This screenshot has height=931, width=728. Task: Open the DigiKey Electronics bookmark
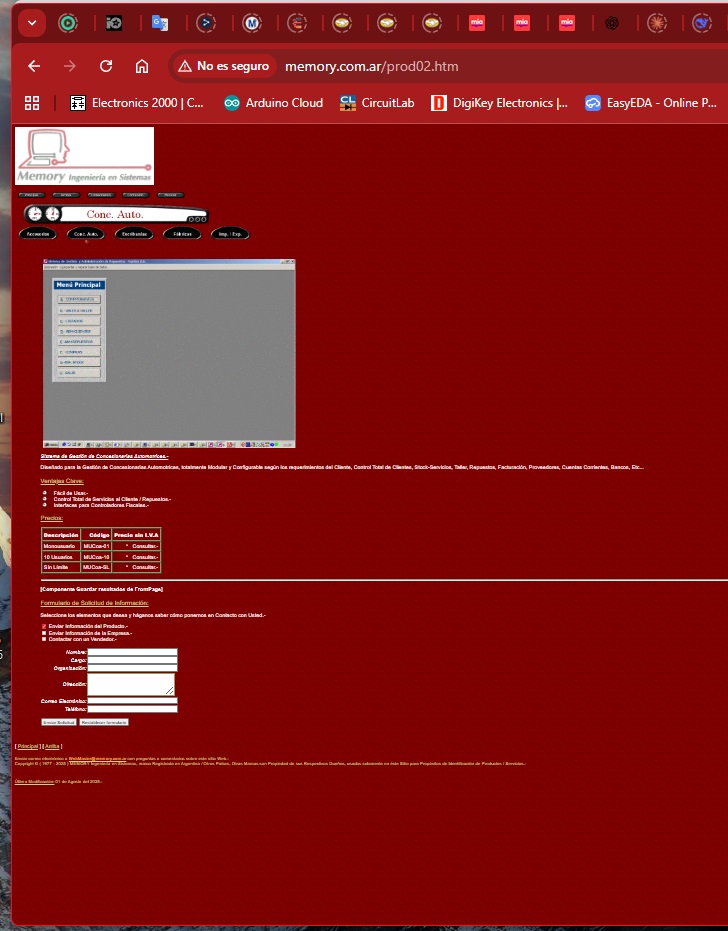click(x=499, y=103)
